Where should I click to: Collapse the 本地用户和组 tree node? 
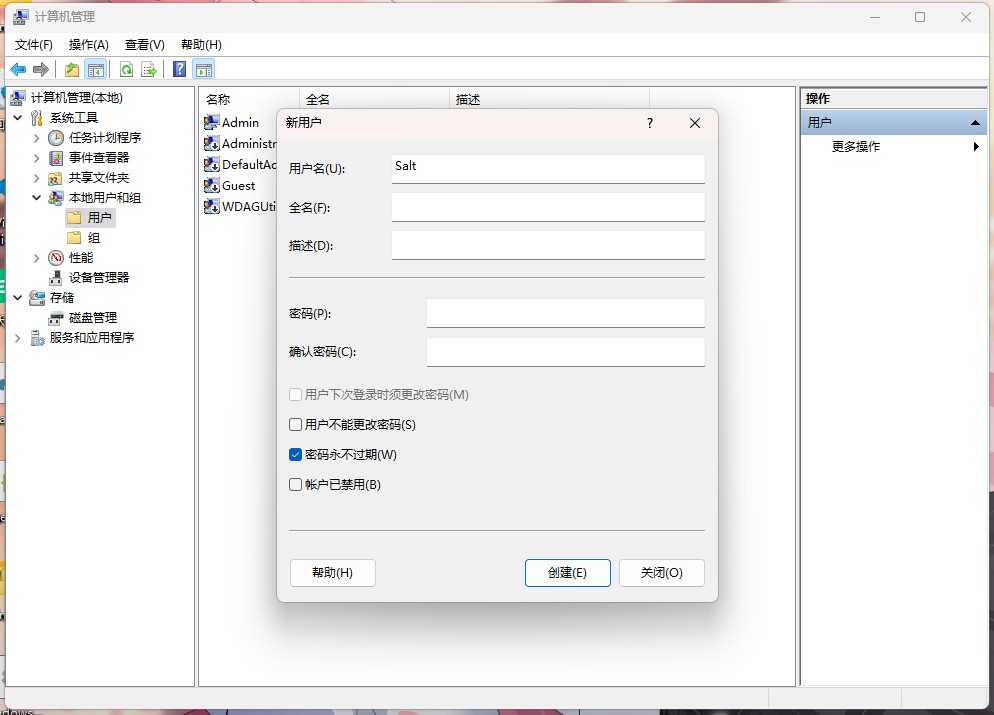pyautogui.click(x=37, y=197)
